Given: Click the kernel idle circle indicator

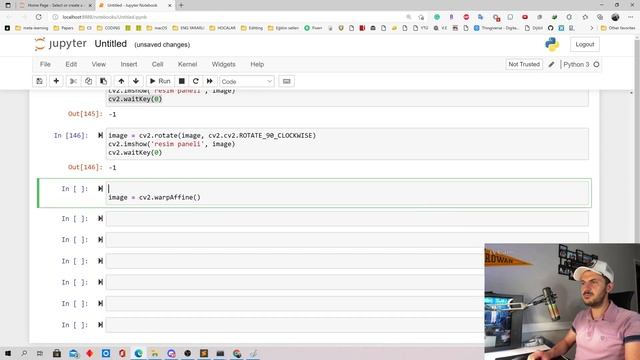Looking at the screenshot, I should 596,64.
